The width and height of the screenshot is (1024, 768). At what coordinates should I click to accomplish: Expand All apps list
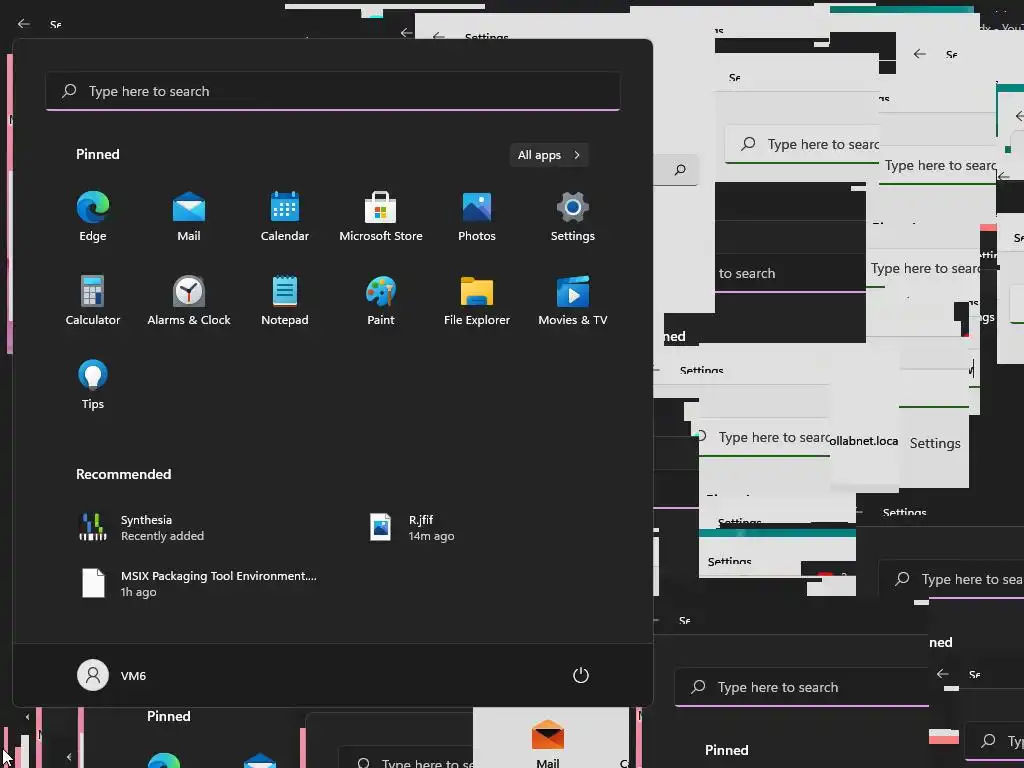coord(549,155)
